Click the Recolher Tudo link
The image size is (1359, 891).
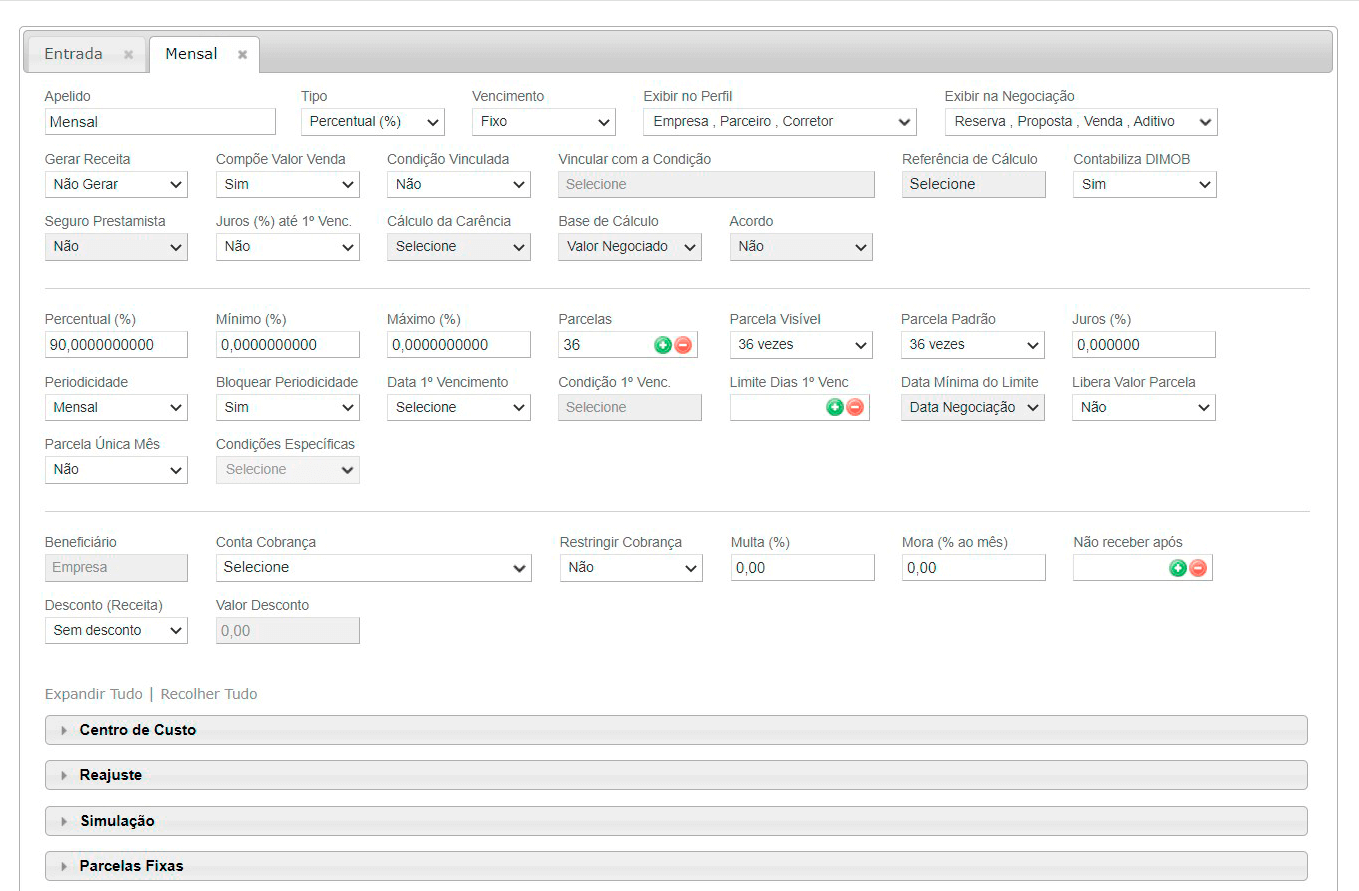(x=209, y=694)
